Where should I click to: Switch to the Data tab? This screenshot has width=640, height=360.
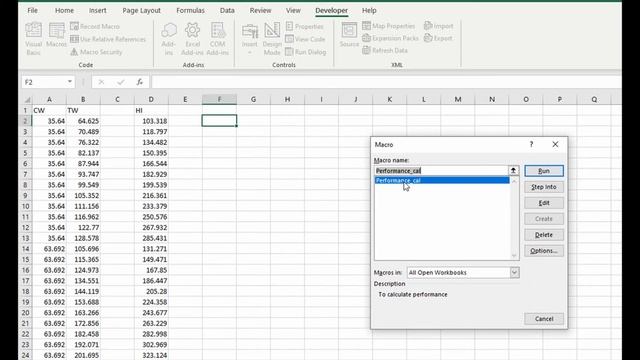tap(227, 10)
